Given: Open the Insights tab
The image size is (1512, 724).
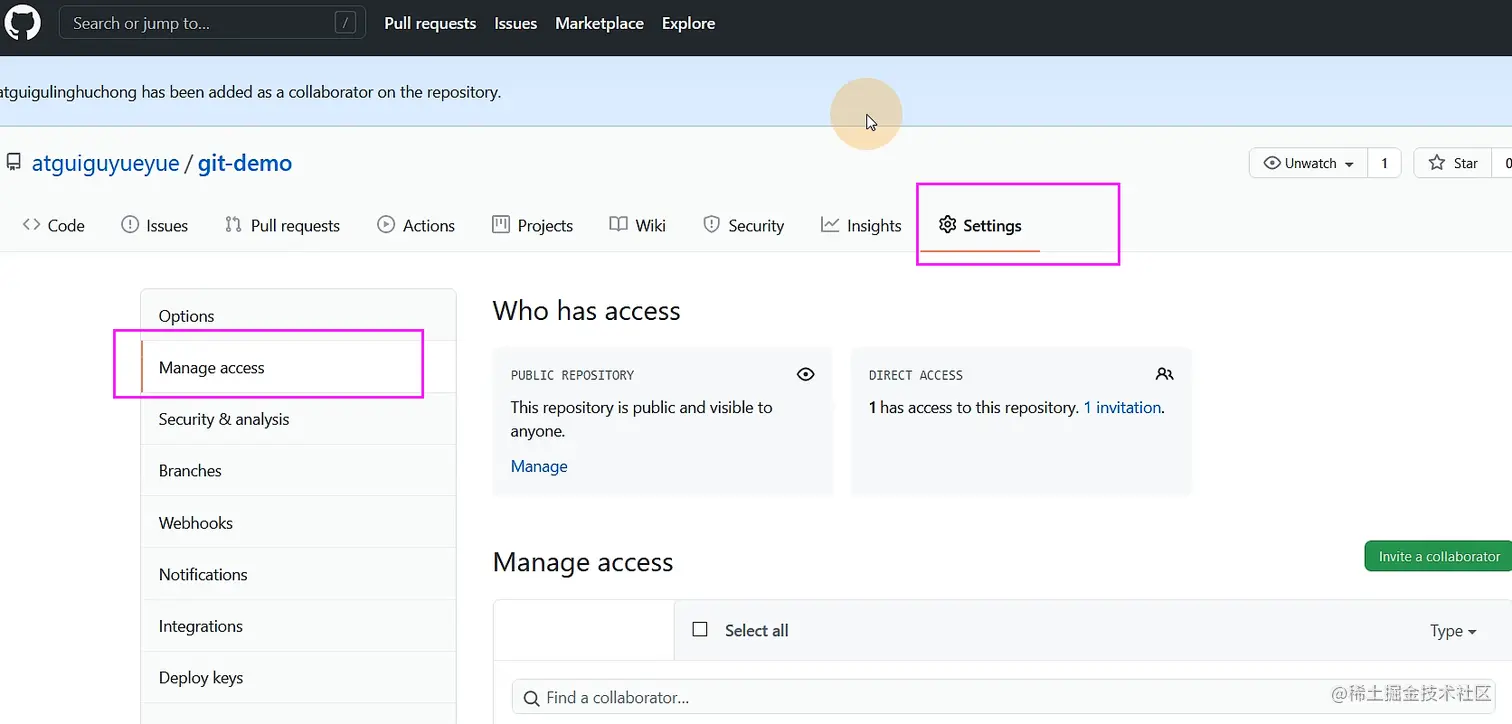Looking at the screenshot, I should click(861, 225).
